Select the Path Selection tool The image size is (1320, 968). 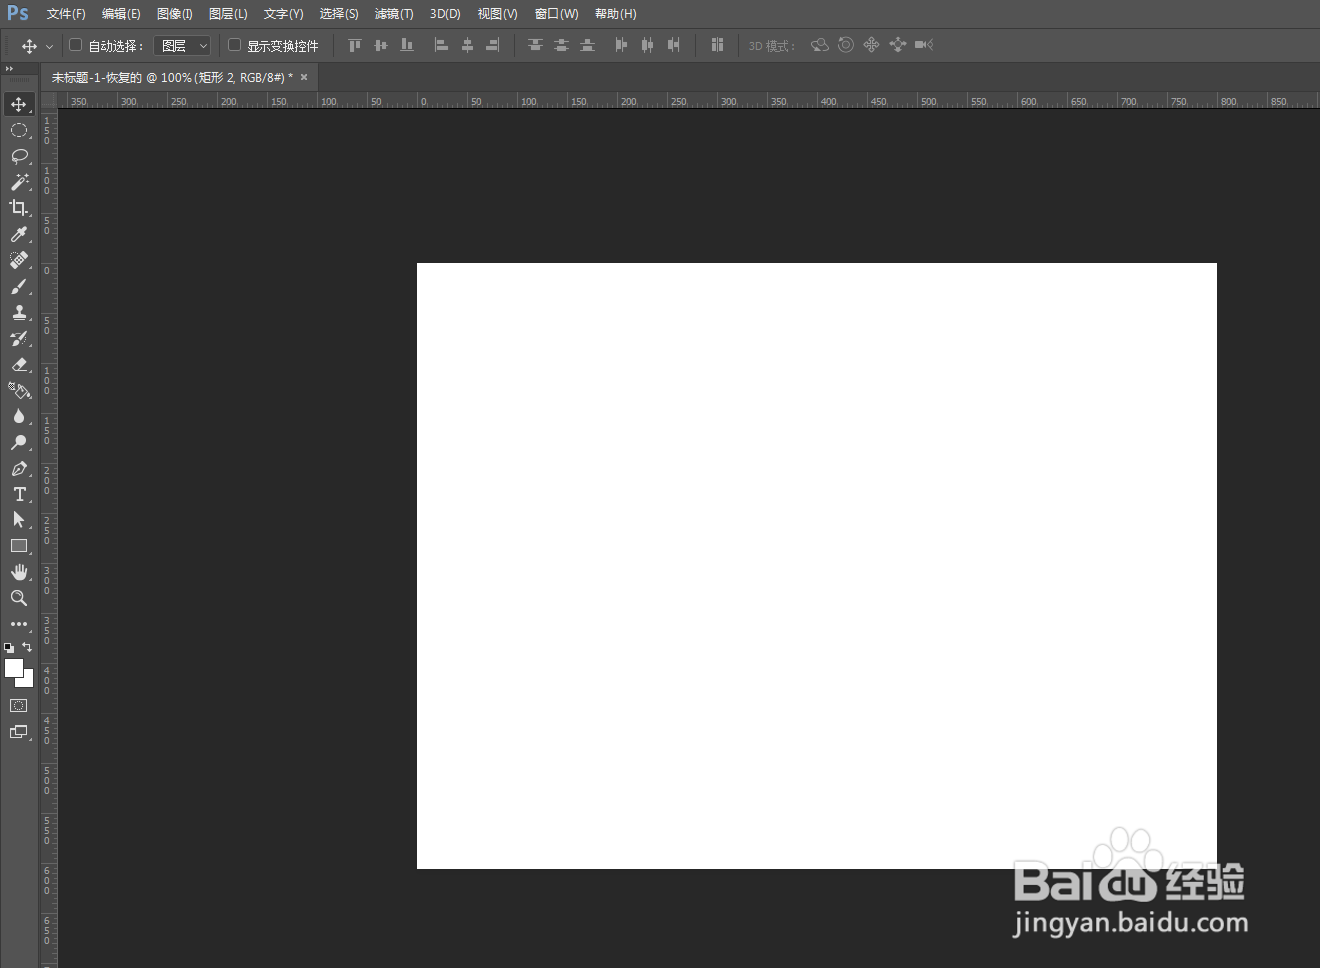[19, 520]
